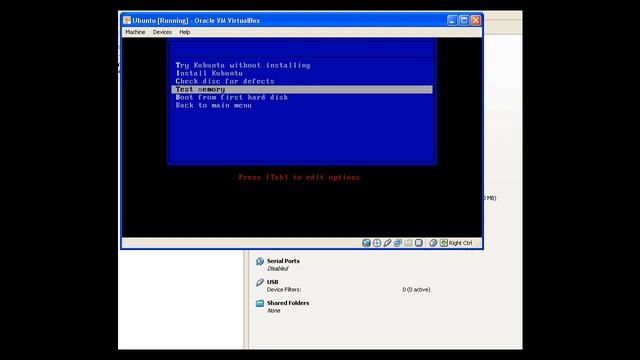Select Check disc for defects option

point(225,81)
